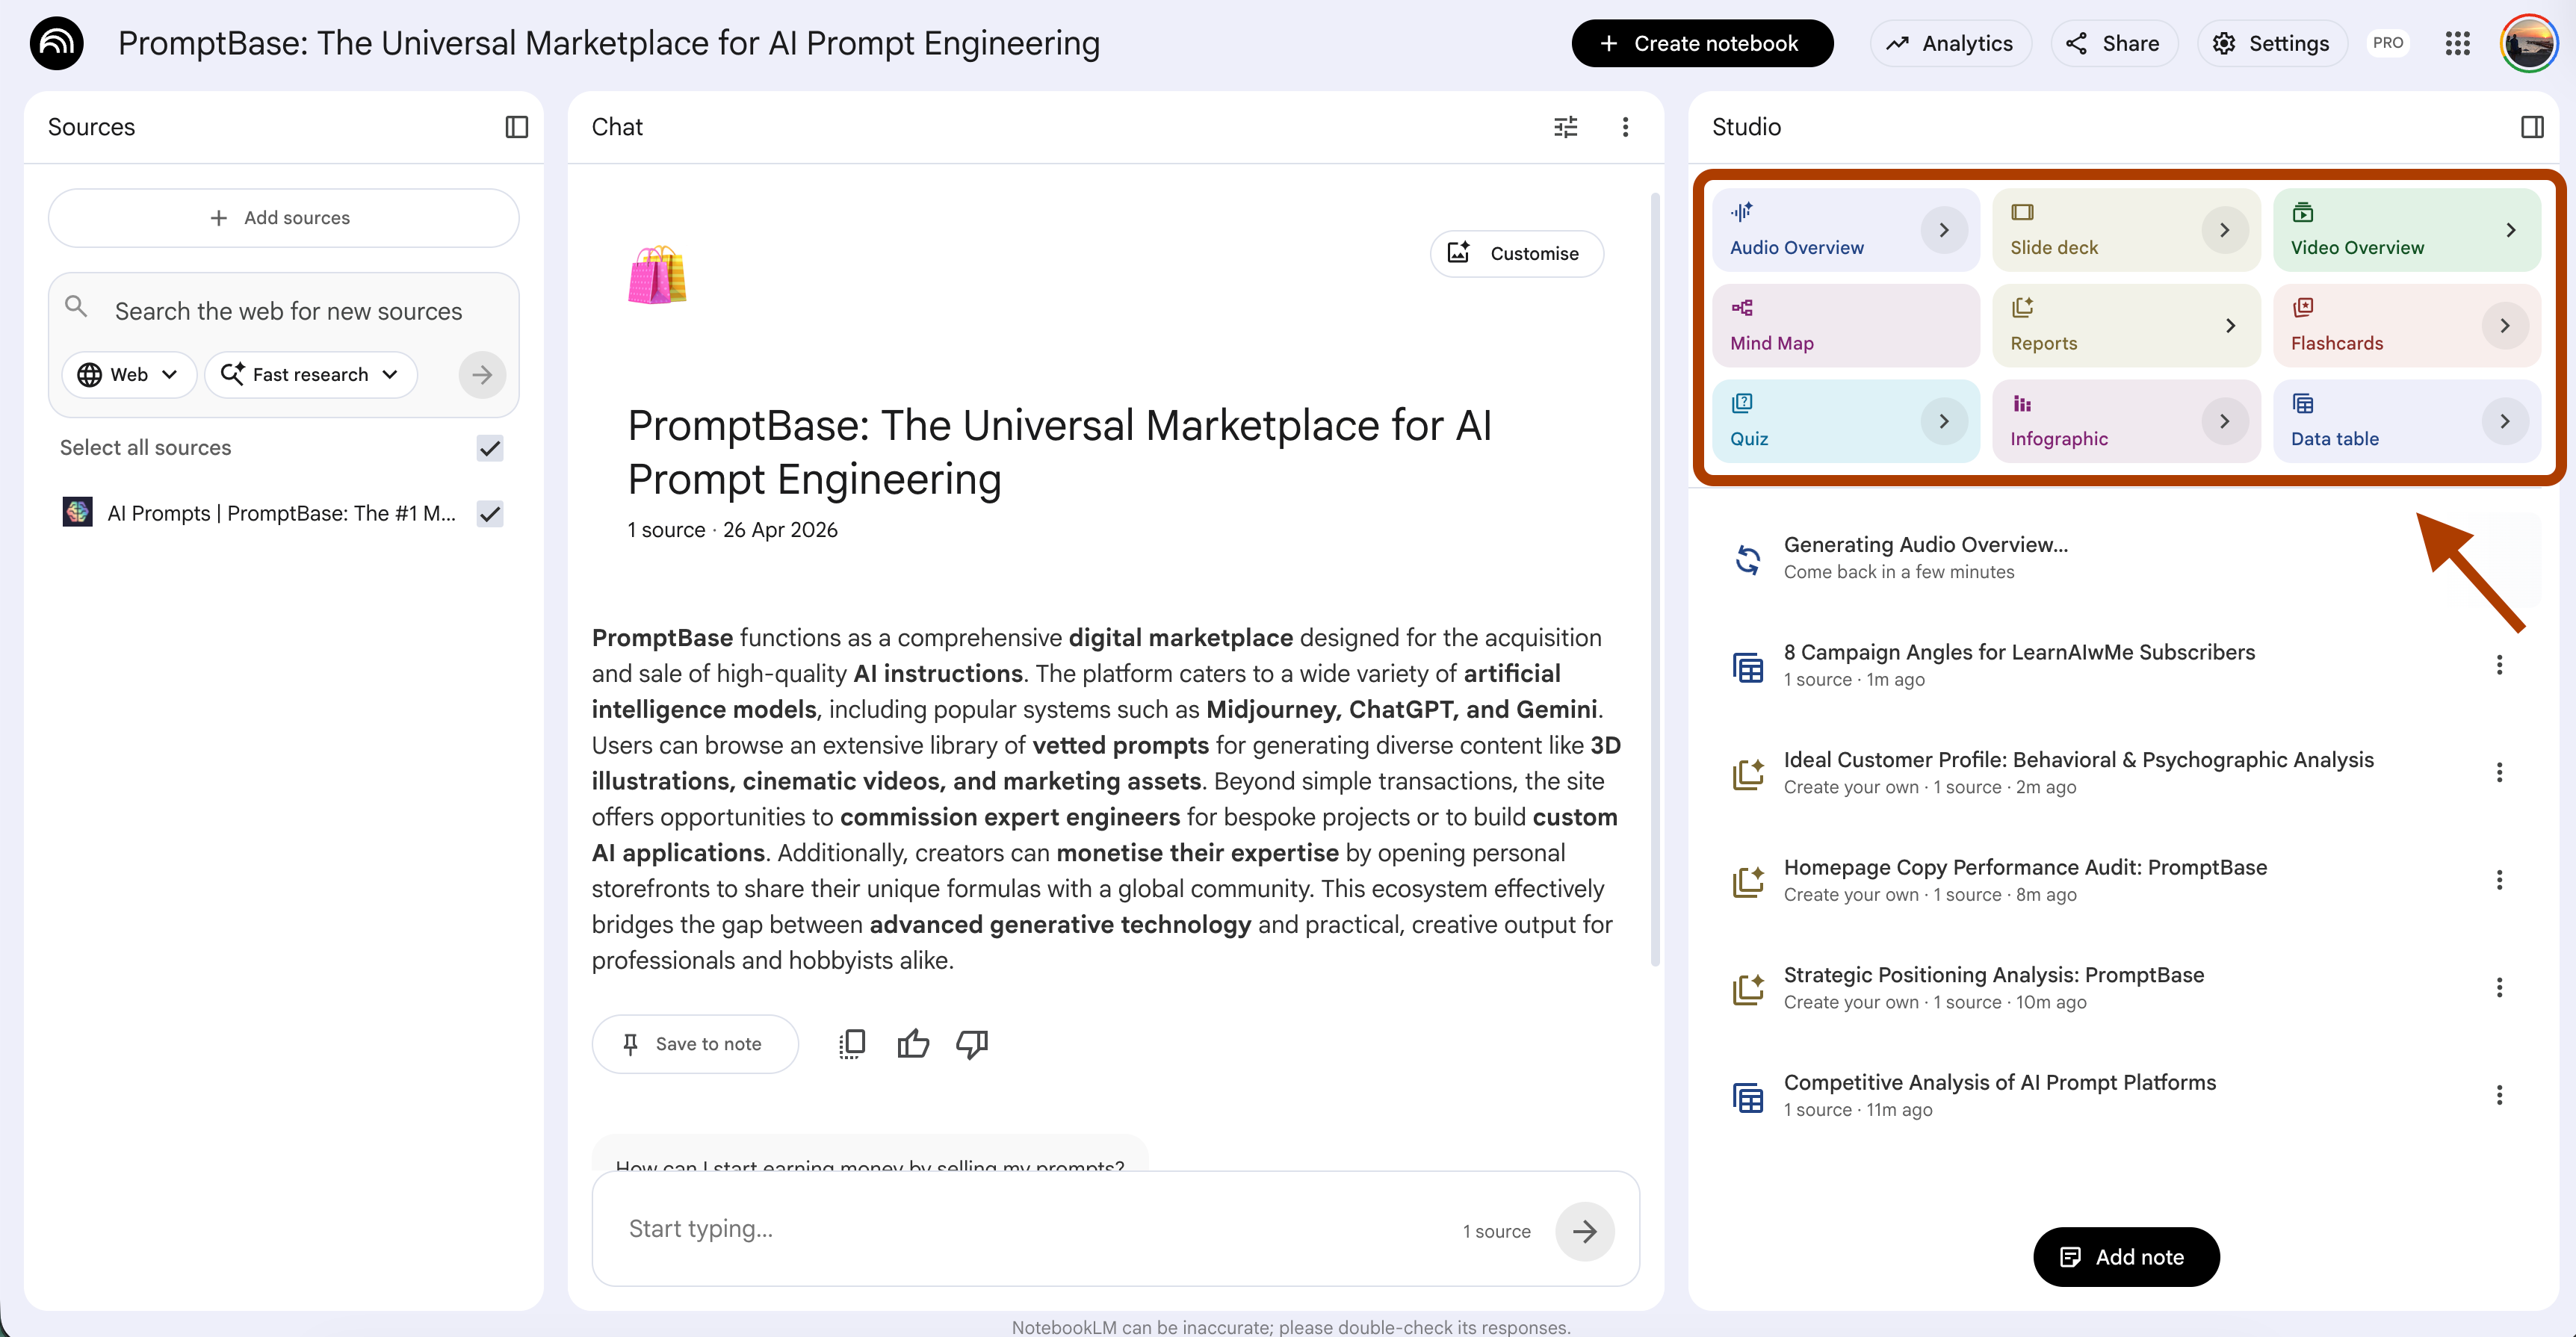
Task: Click the Add note button
Action: tap(2126, 1257)
